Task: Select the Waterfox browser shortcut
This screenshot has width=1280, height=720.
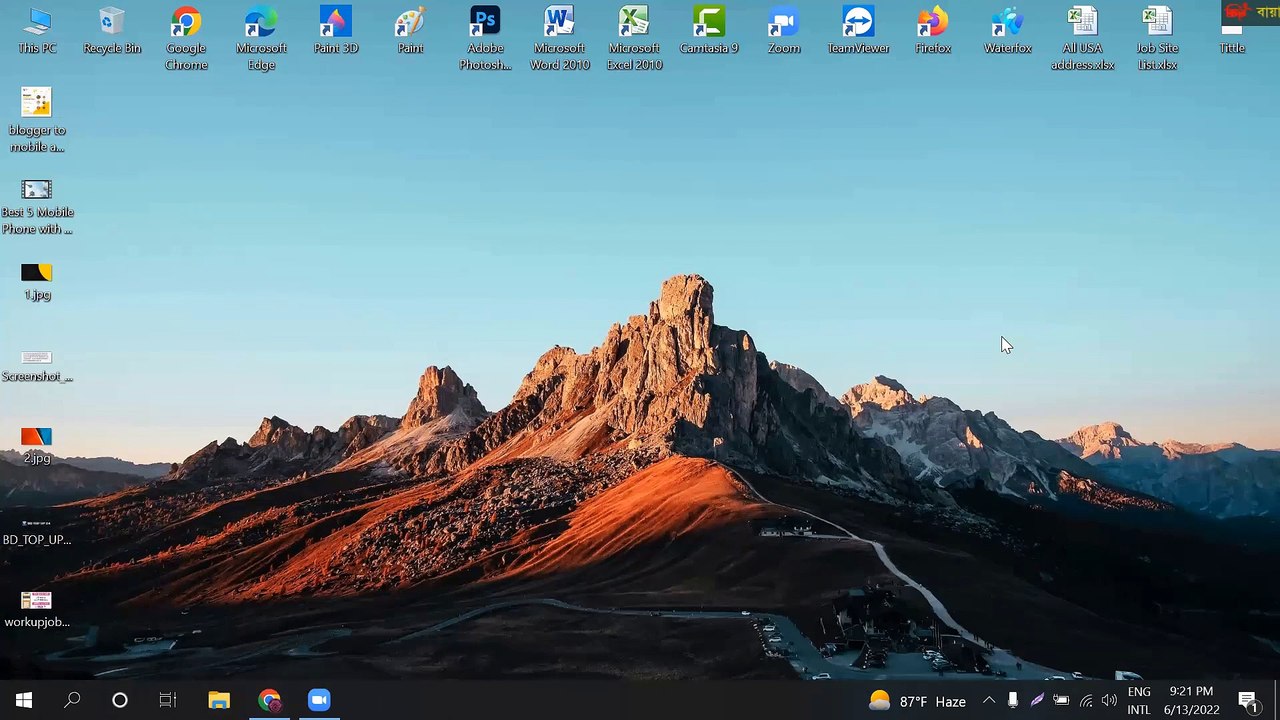Action: click(1007, 30)
